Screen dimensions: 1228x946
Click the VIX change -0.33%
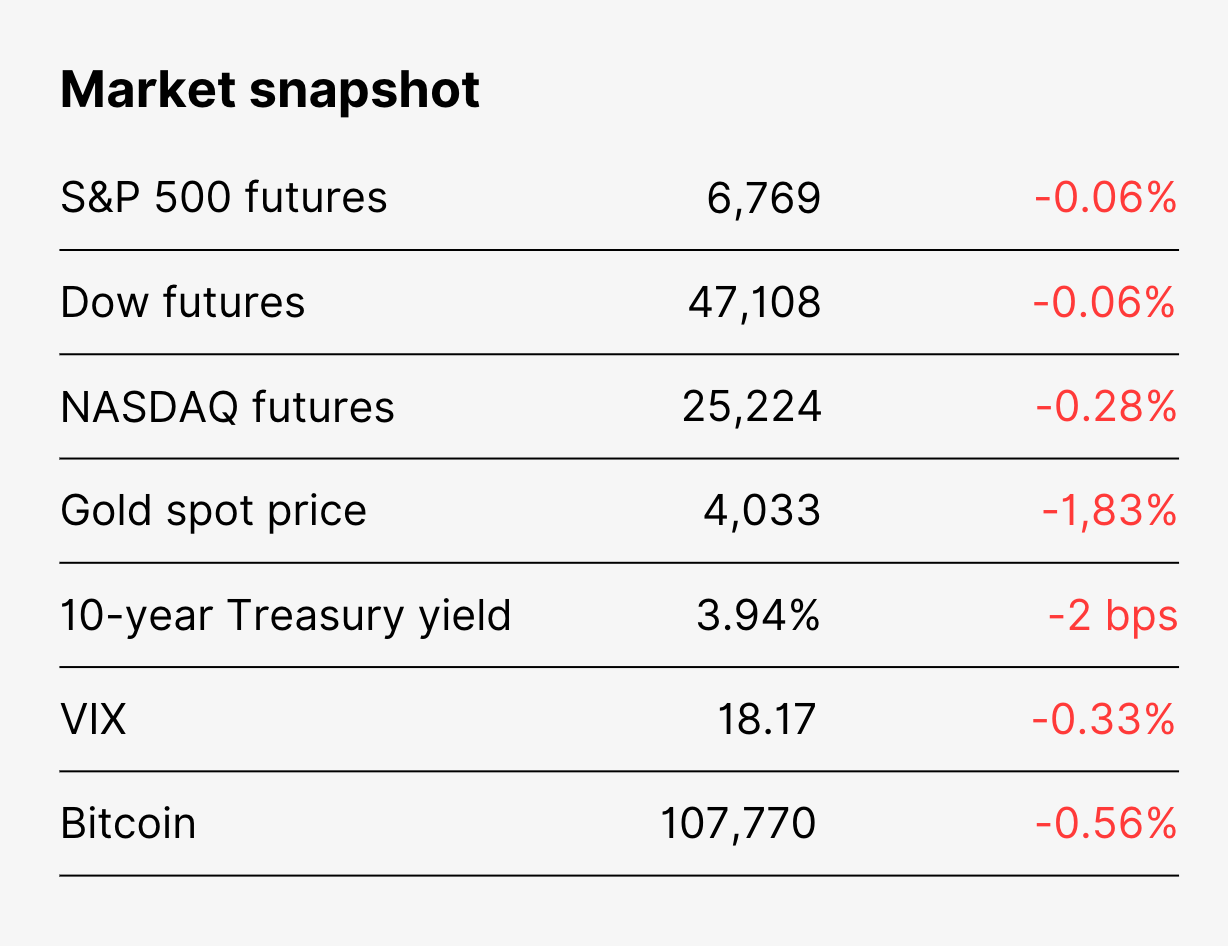tap(1104, 720)
